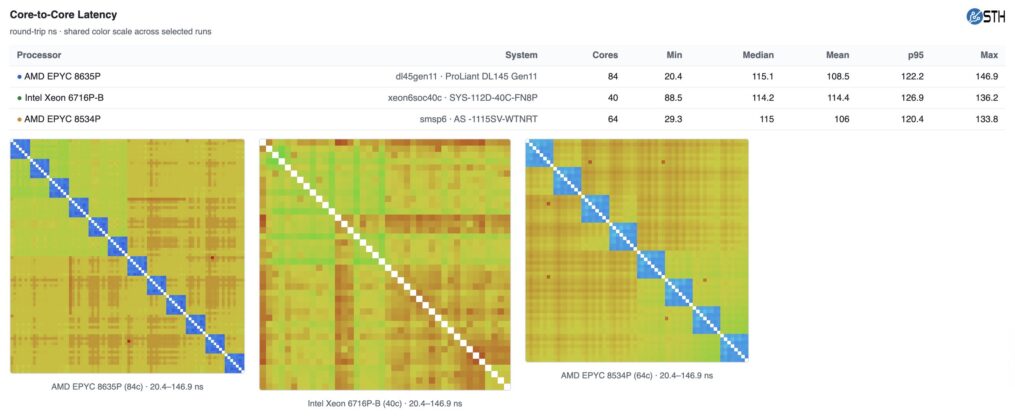Image resolution: width=1015 pixels, height=420 pixels.
Task: Sort table by Cores column
Action: [605, 55]
